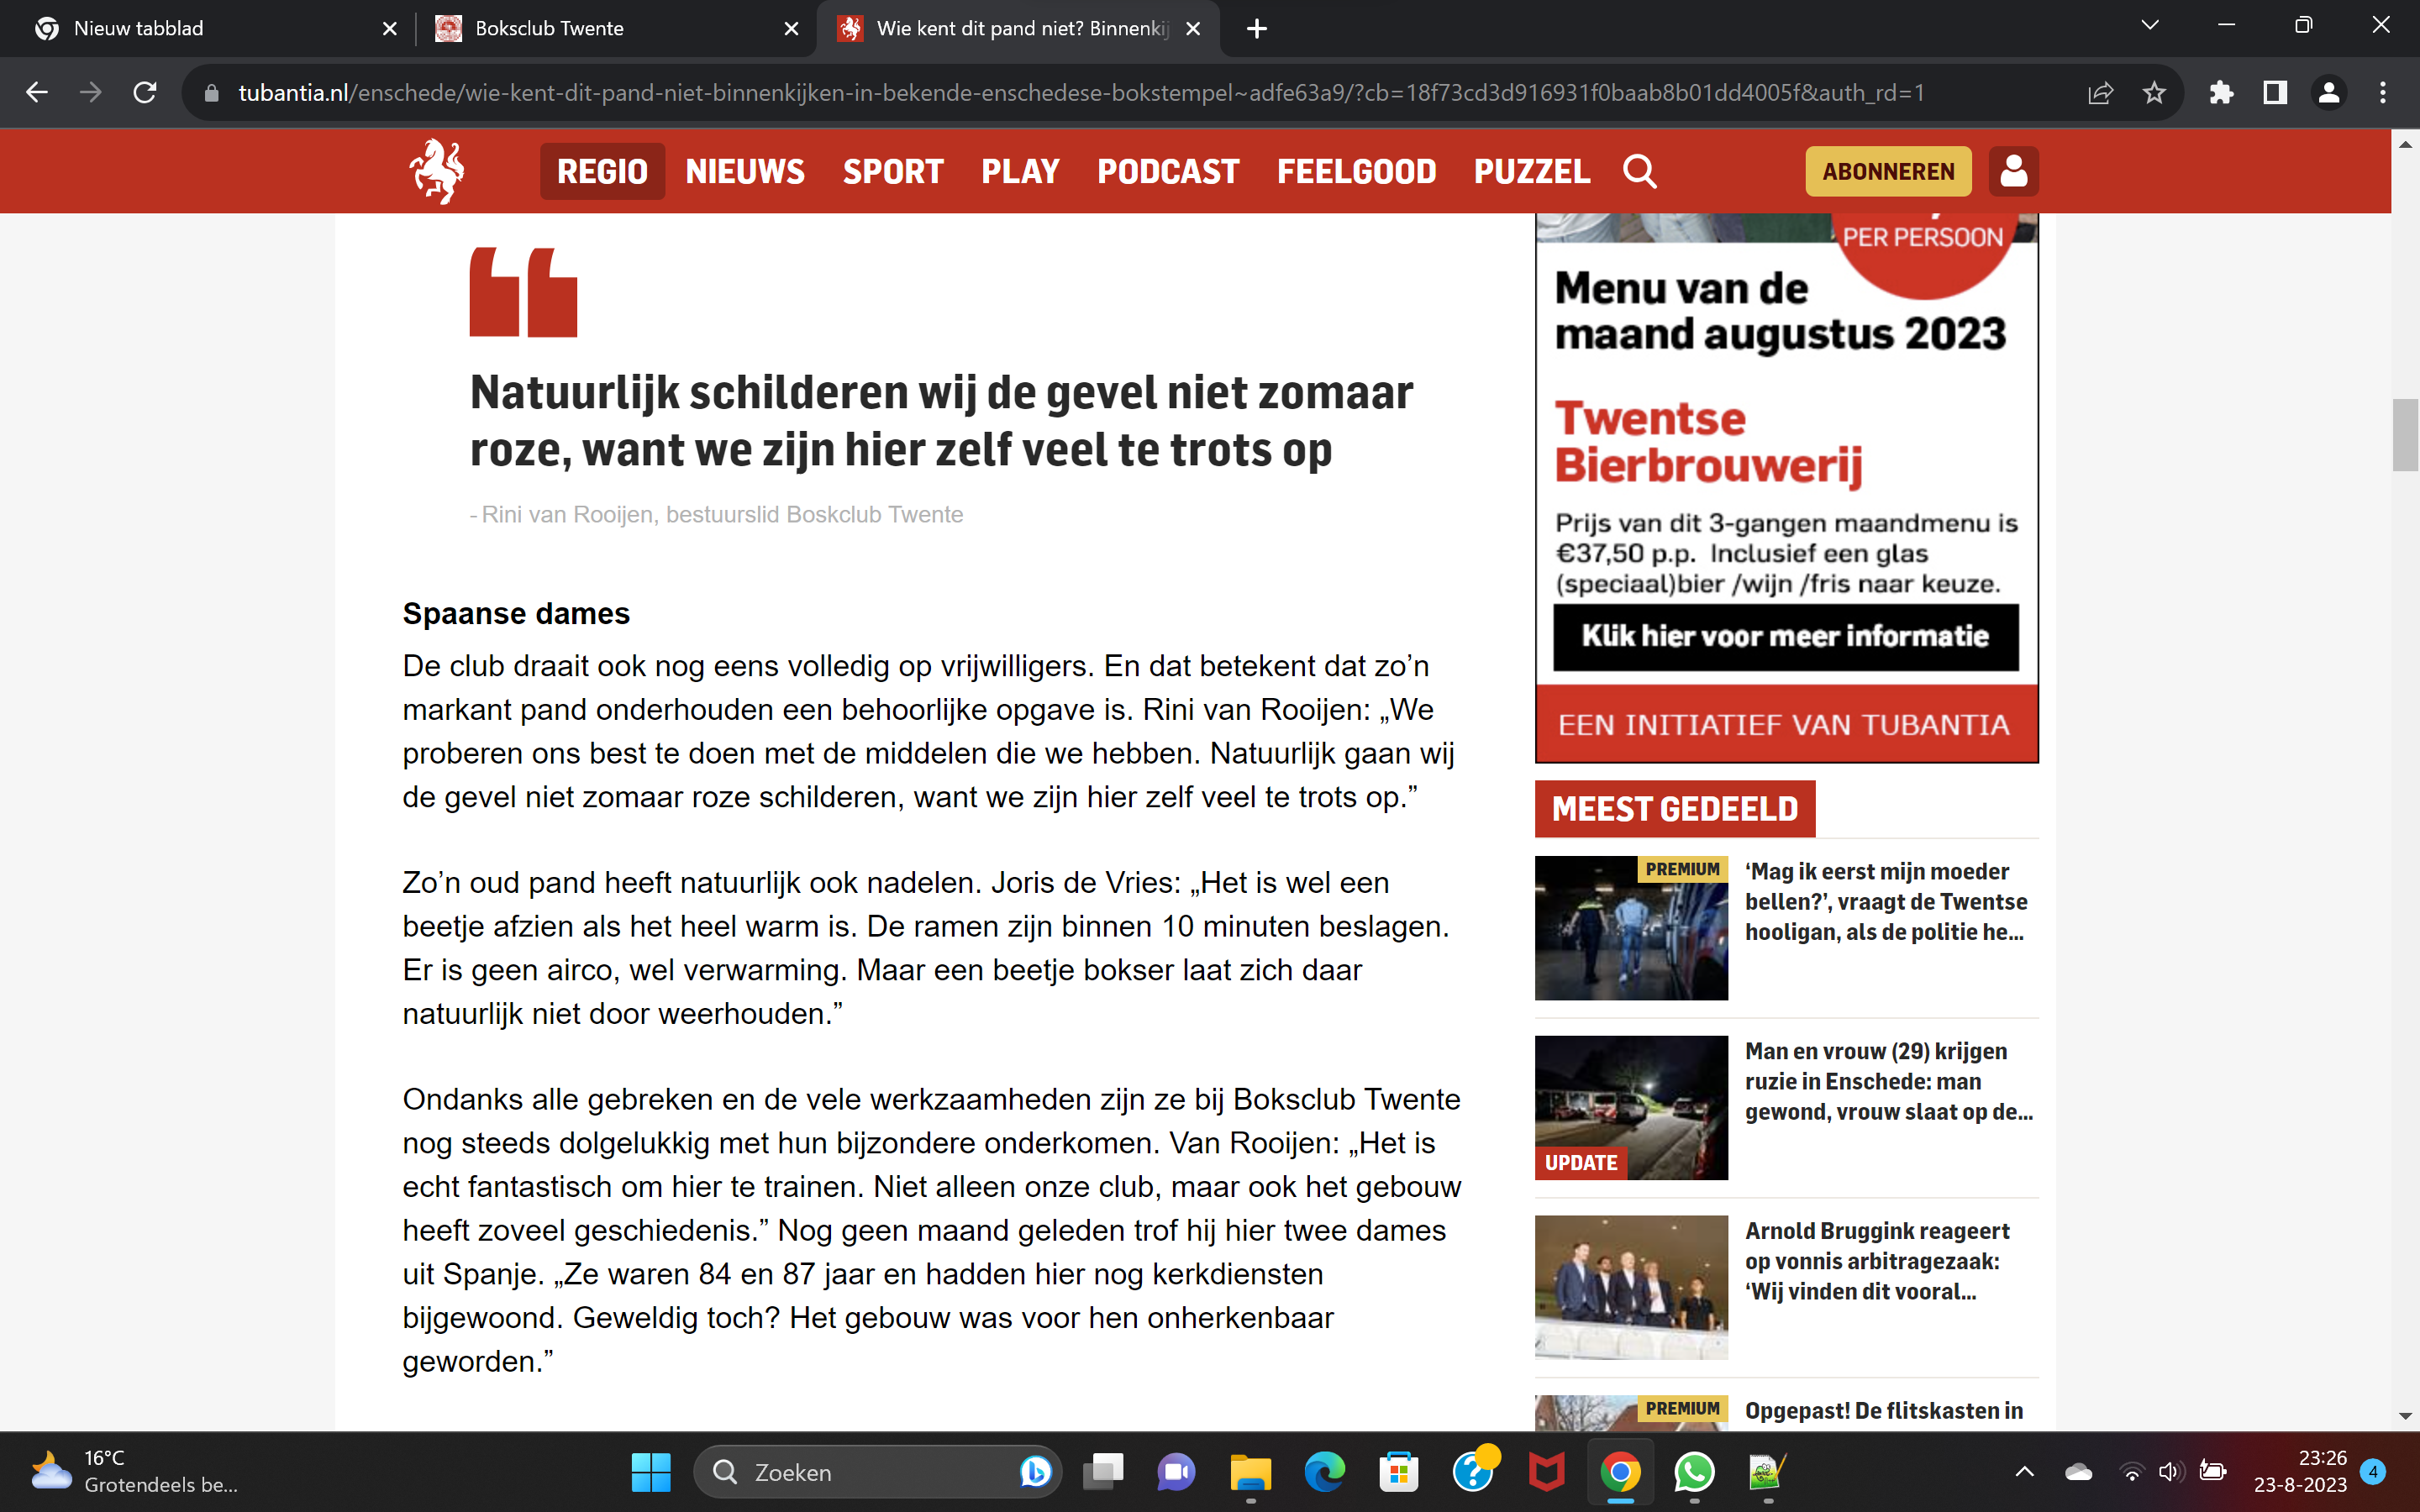Screen dimensions: 2420x1512
Task: Click the page vertical scrollbar thumb
Action: [2405, 434]
